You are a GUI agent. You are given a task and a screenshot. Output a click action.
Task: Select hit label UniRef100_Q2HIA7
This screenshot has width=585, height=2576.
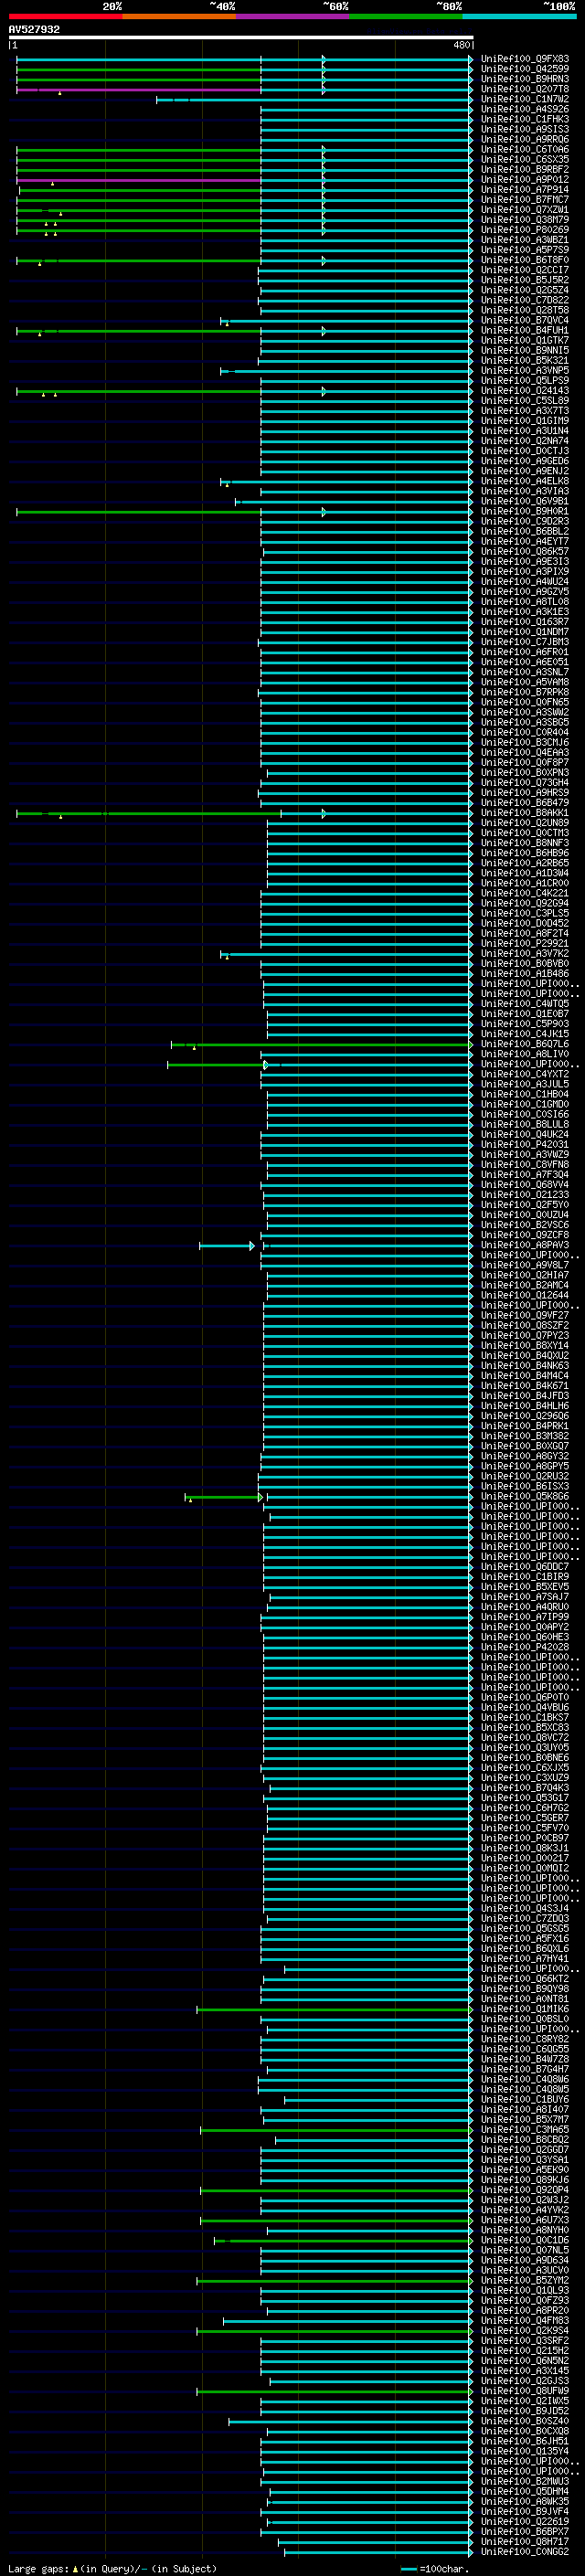525,1276
